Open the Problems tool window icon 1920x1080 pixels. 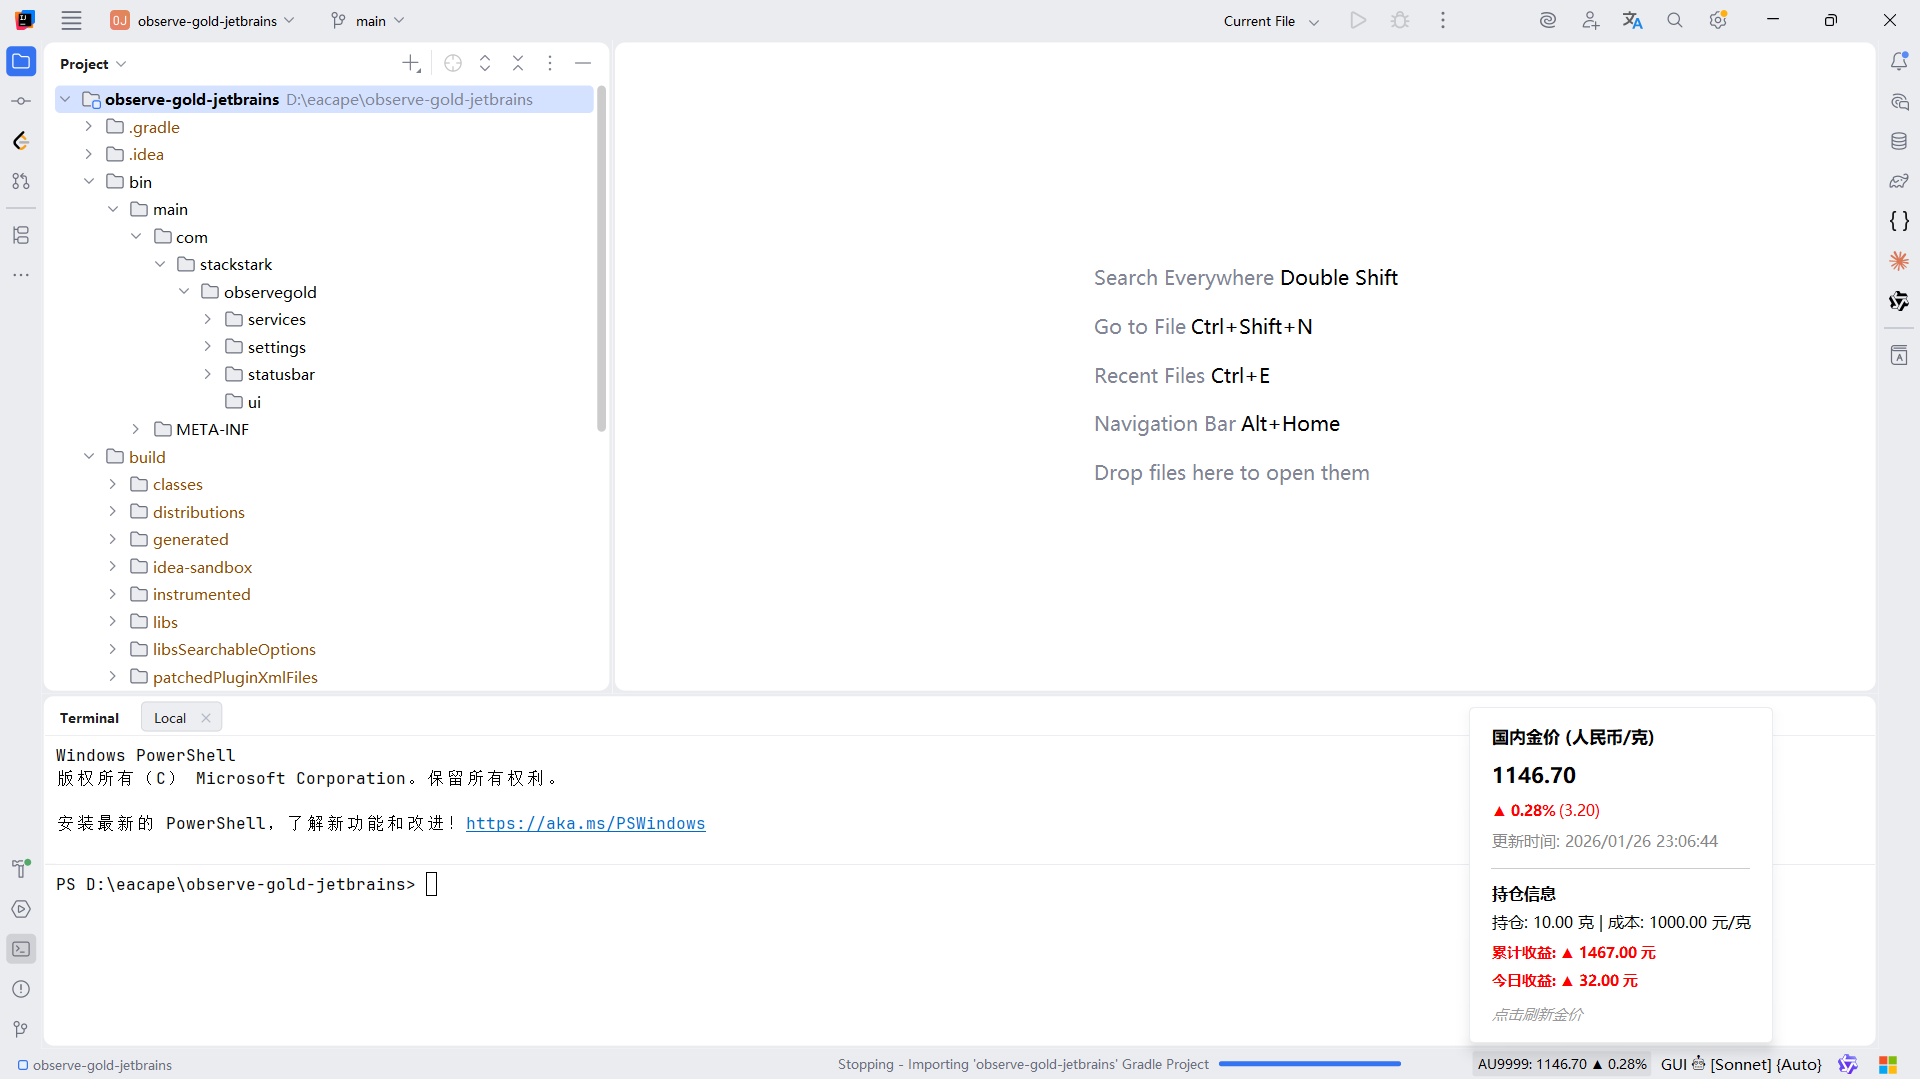pos(21,989)
